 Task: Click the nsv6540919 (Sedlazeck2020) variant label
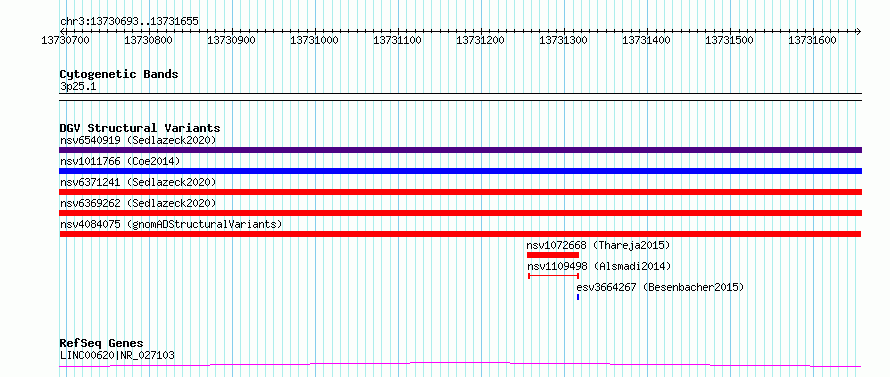138,140
